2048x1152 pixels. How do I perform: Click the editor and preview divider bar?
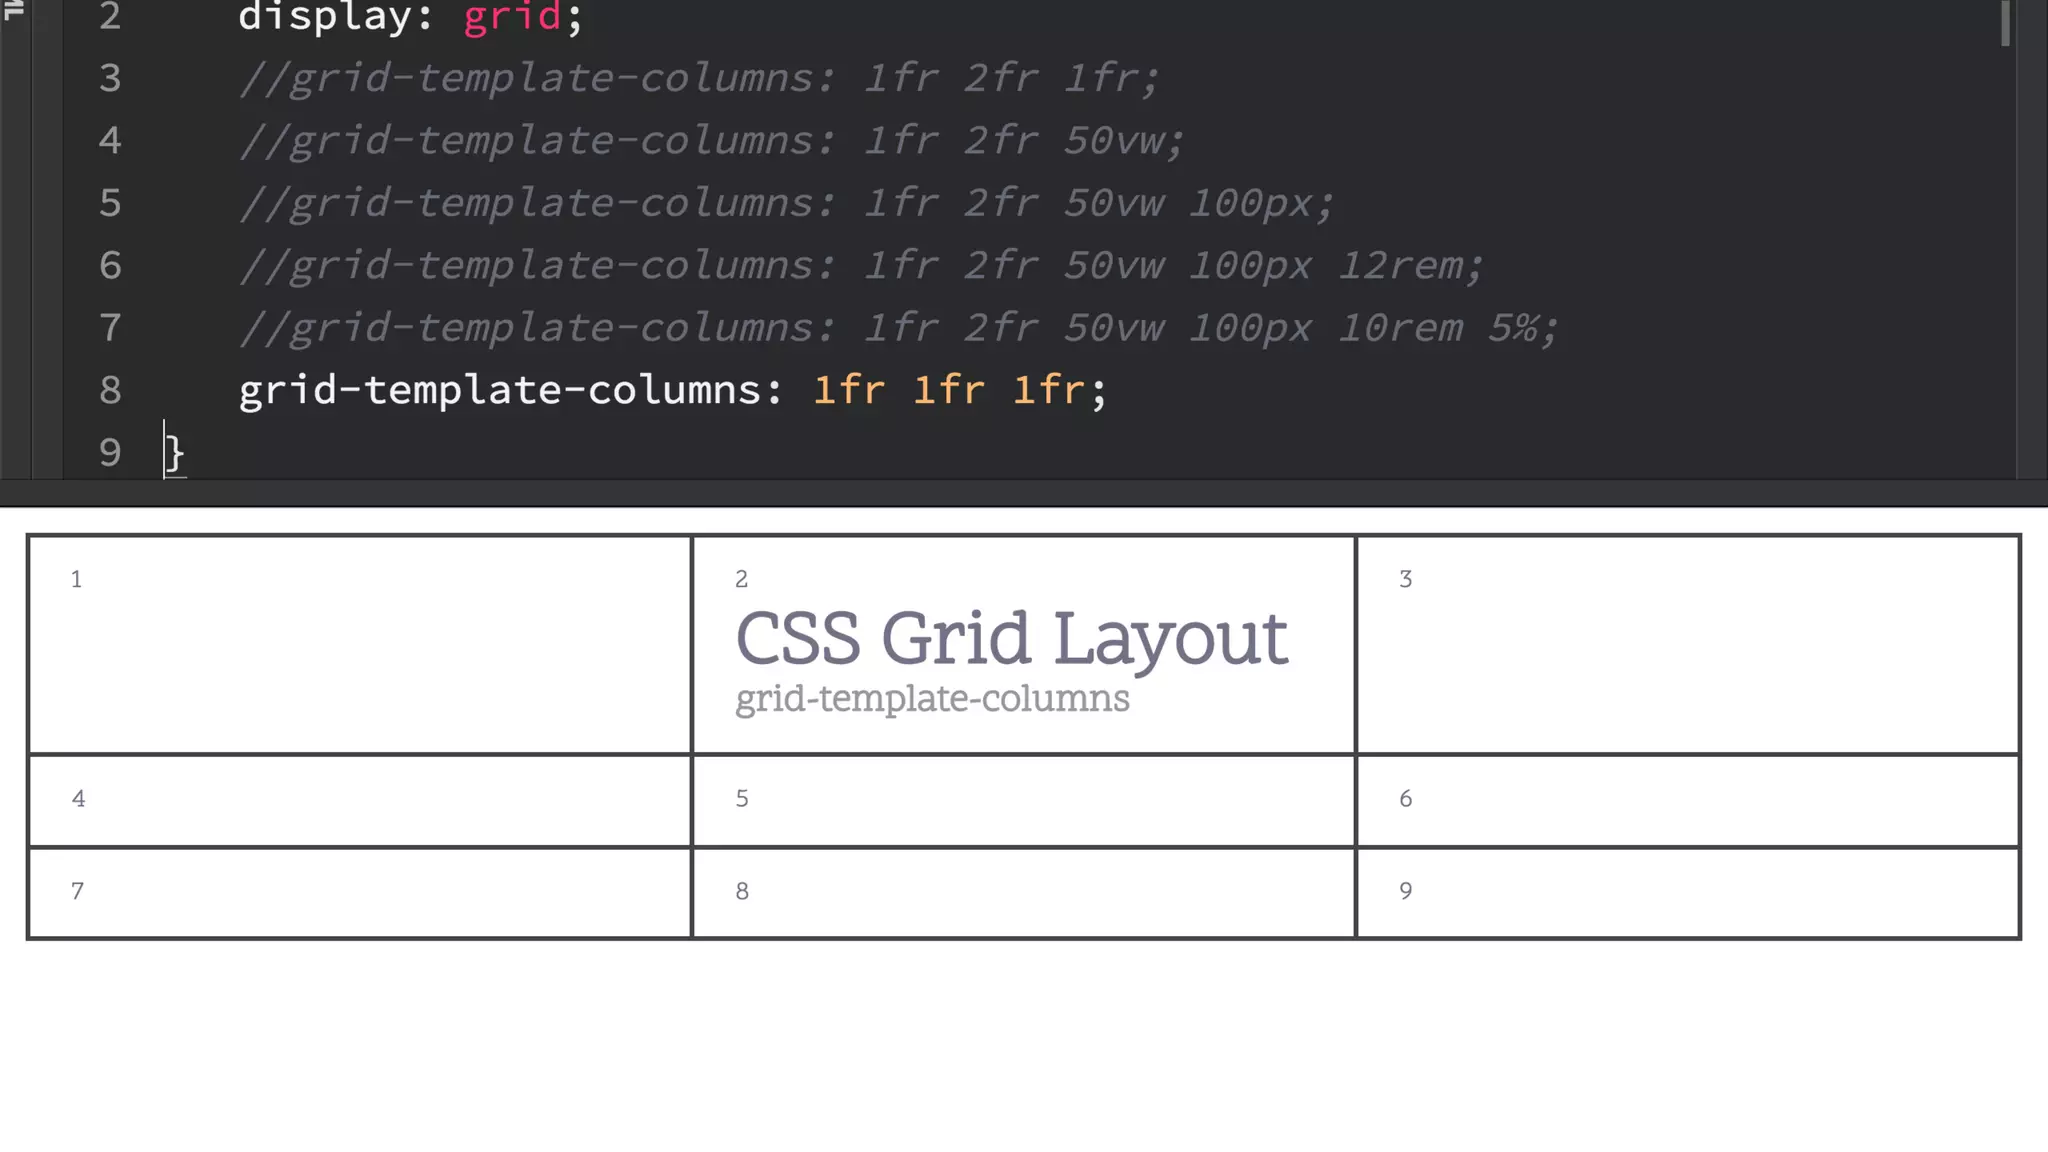click(1024, 493)
